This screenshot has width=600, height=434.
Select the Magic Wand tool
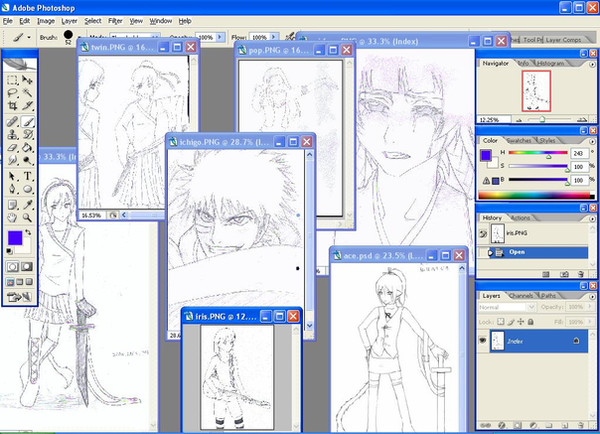click(27, 93)
